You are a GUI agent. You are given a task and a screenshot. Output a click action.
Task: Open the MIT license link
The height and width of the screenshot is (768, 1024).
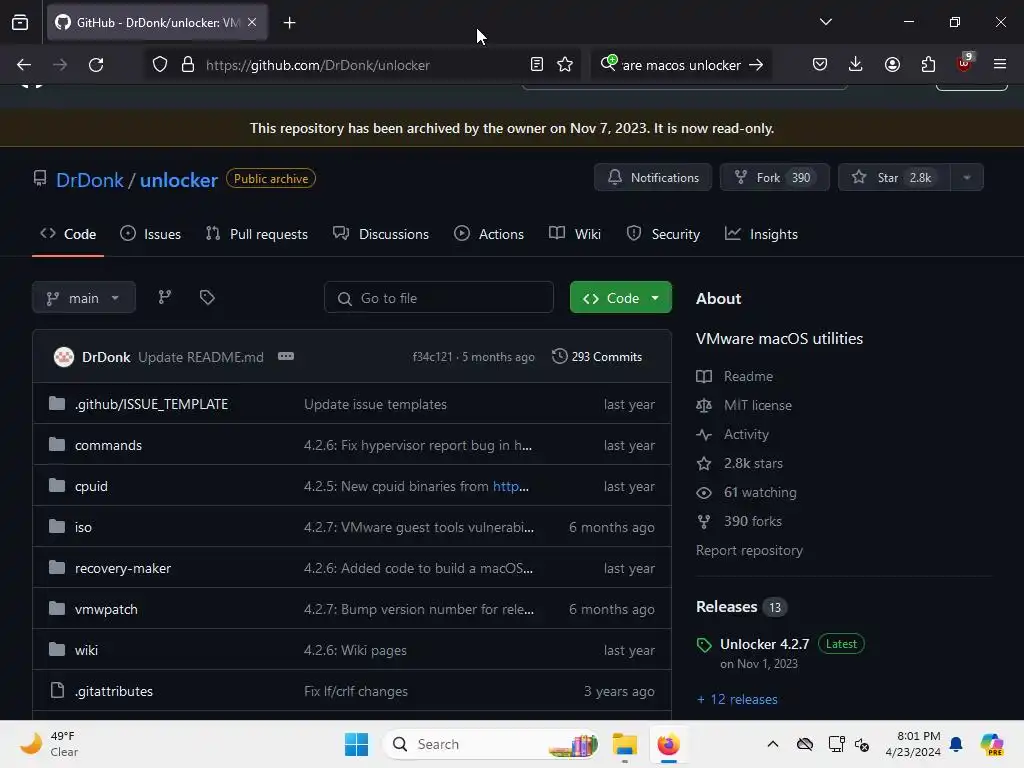click(744, 405)
